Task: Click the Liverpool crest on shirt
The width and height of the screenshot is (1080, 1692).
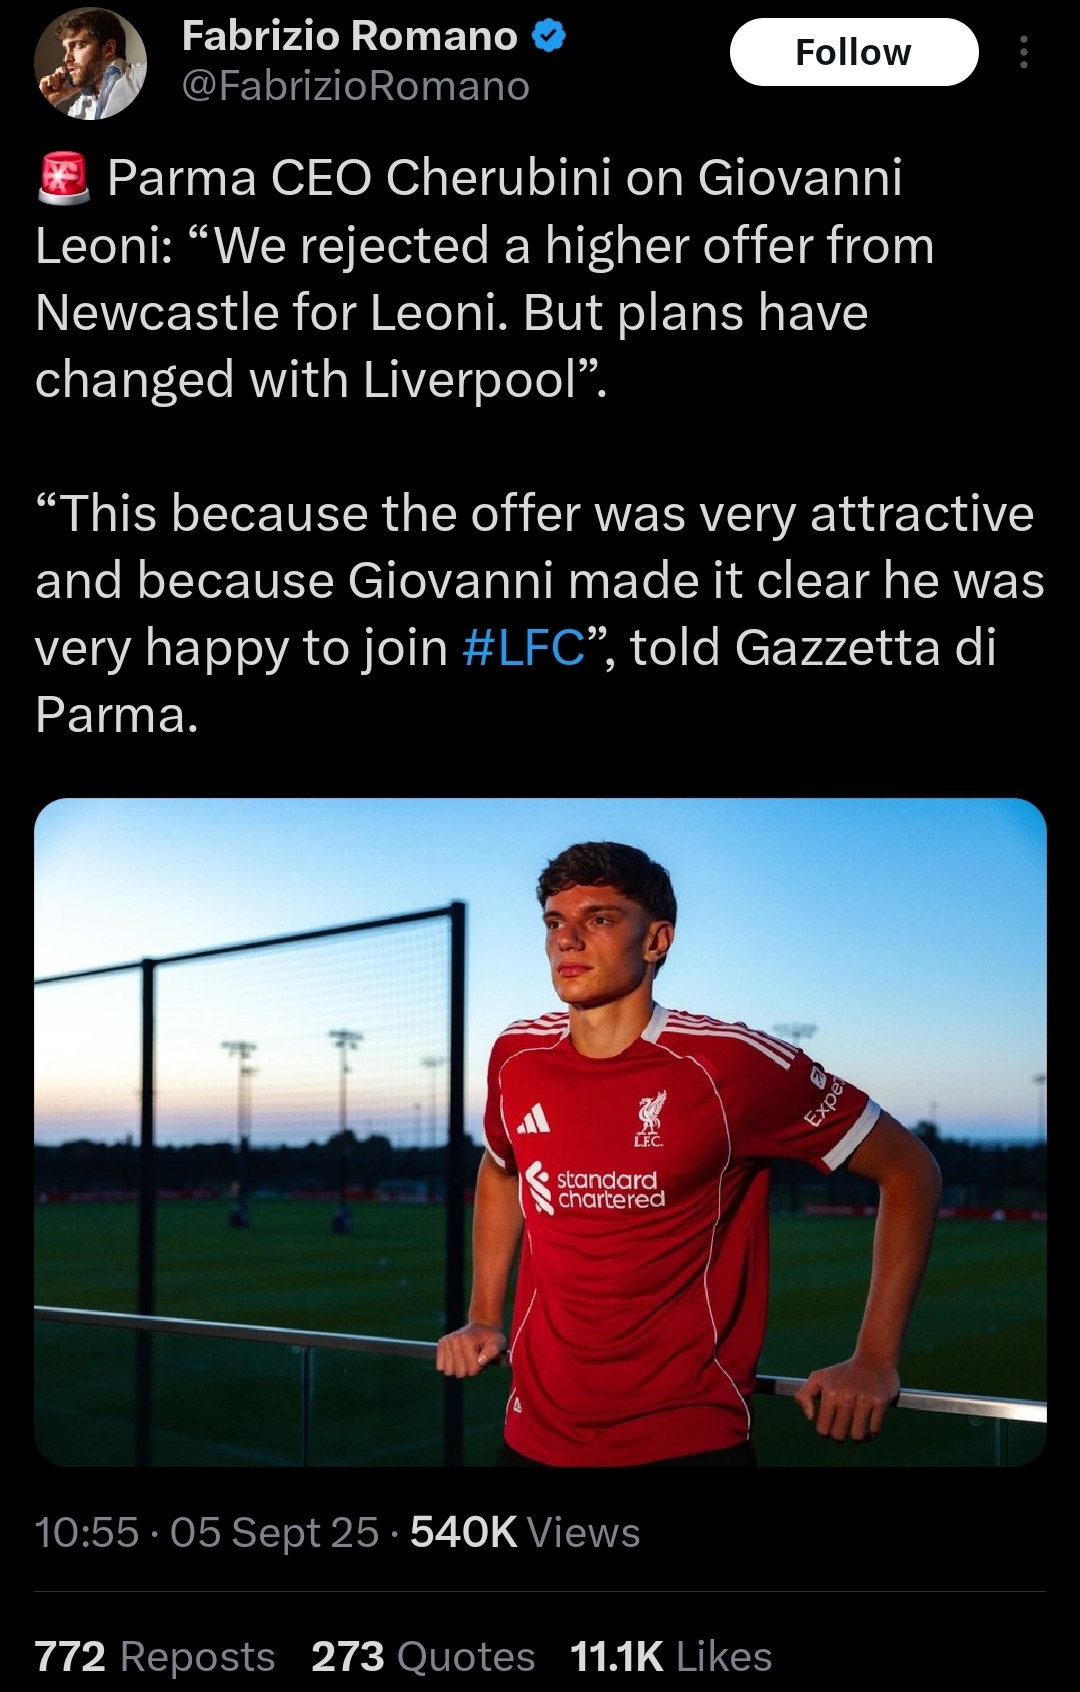Action: (652, 1119)
